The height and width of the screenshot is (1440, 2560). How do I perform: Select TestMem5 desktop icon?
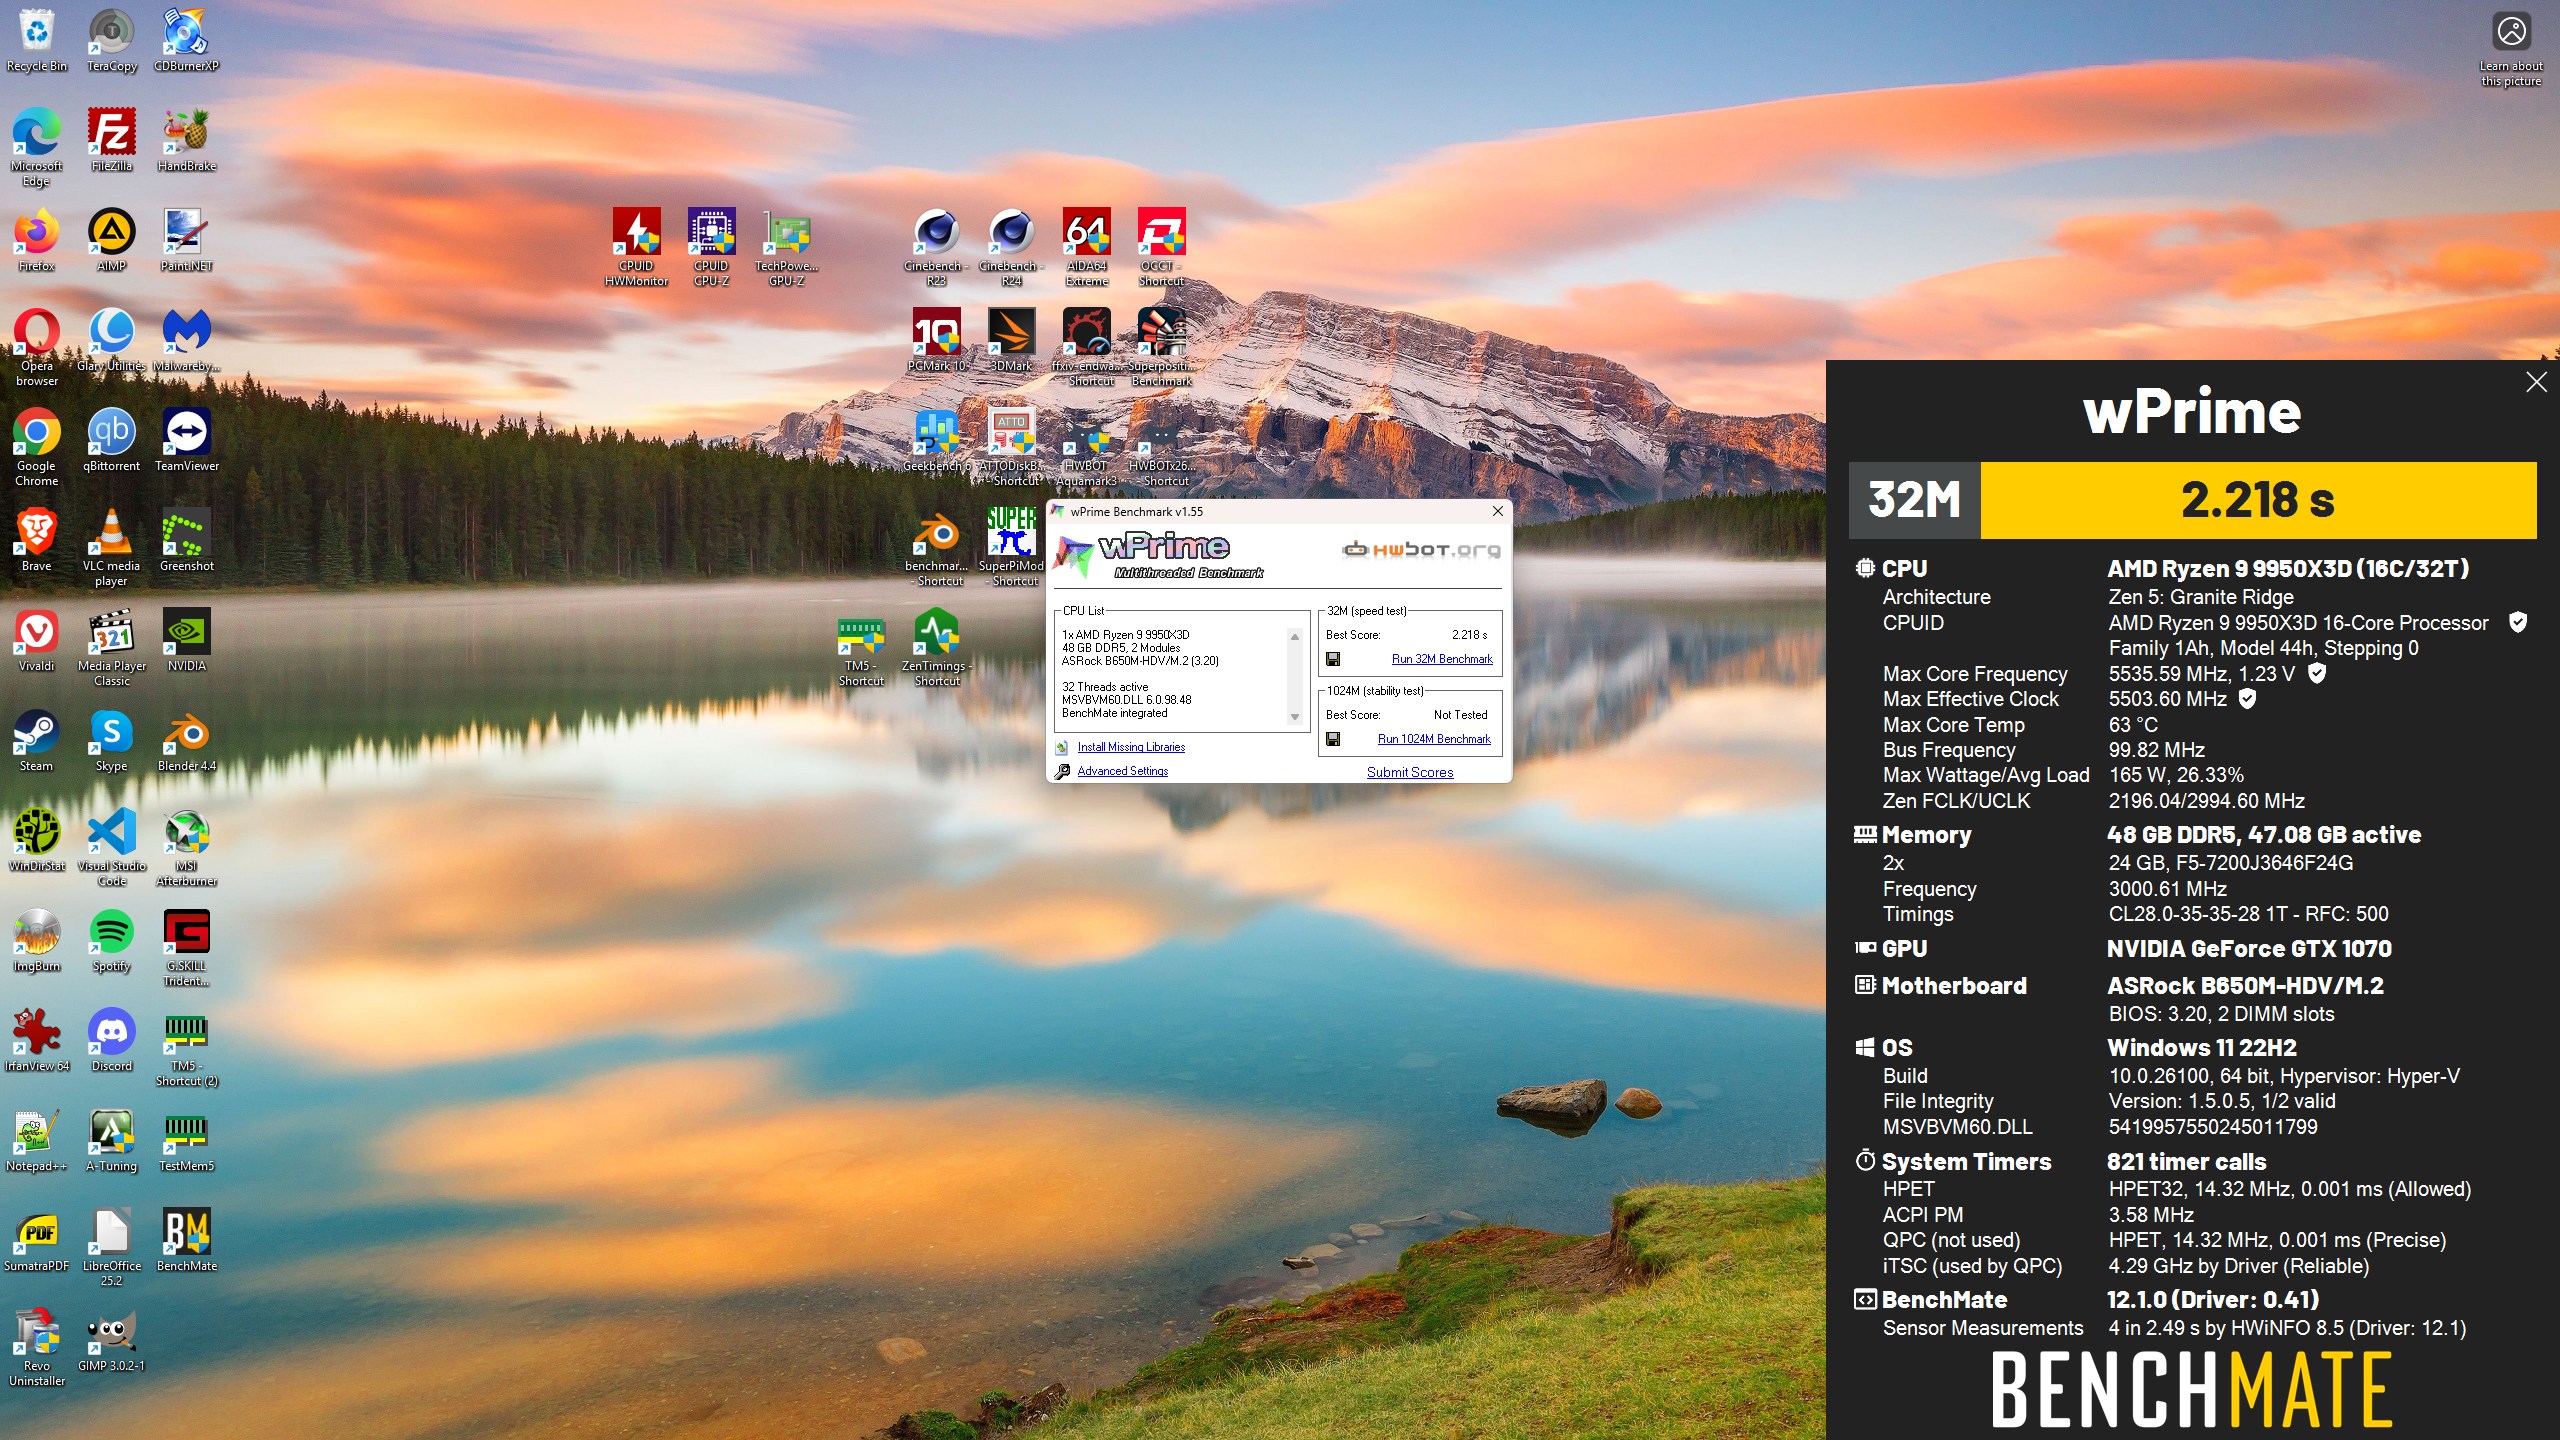click(x=187, y=1140)
